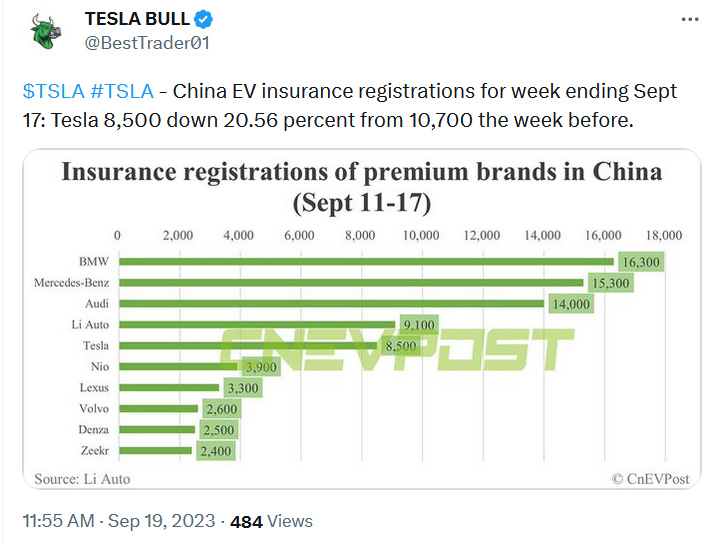Click the Zeekr 2,400 value label
This screenshot has width=716, height=544.
tap(216, 451)
